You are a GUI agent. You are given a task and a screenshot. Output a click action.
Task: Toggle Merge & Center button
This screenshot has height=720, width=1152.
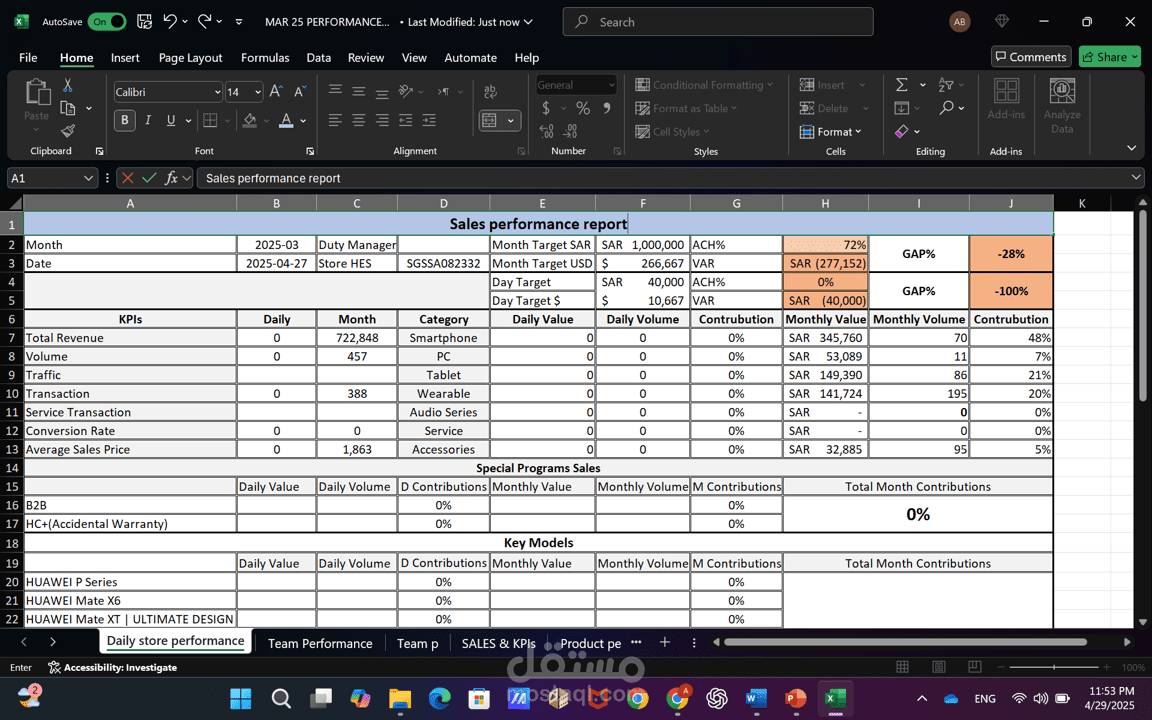(490, 120)
